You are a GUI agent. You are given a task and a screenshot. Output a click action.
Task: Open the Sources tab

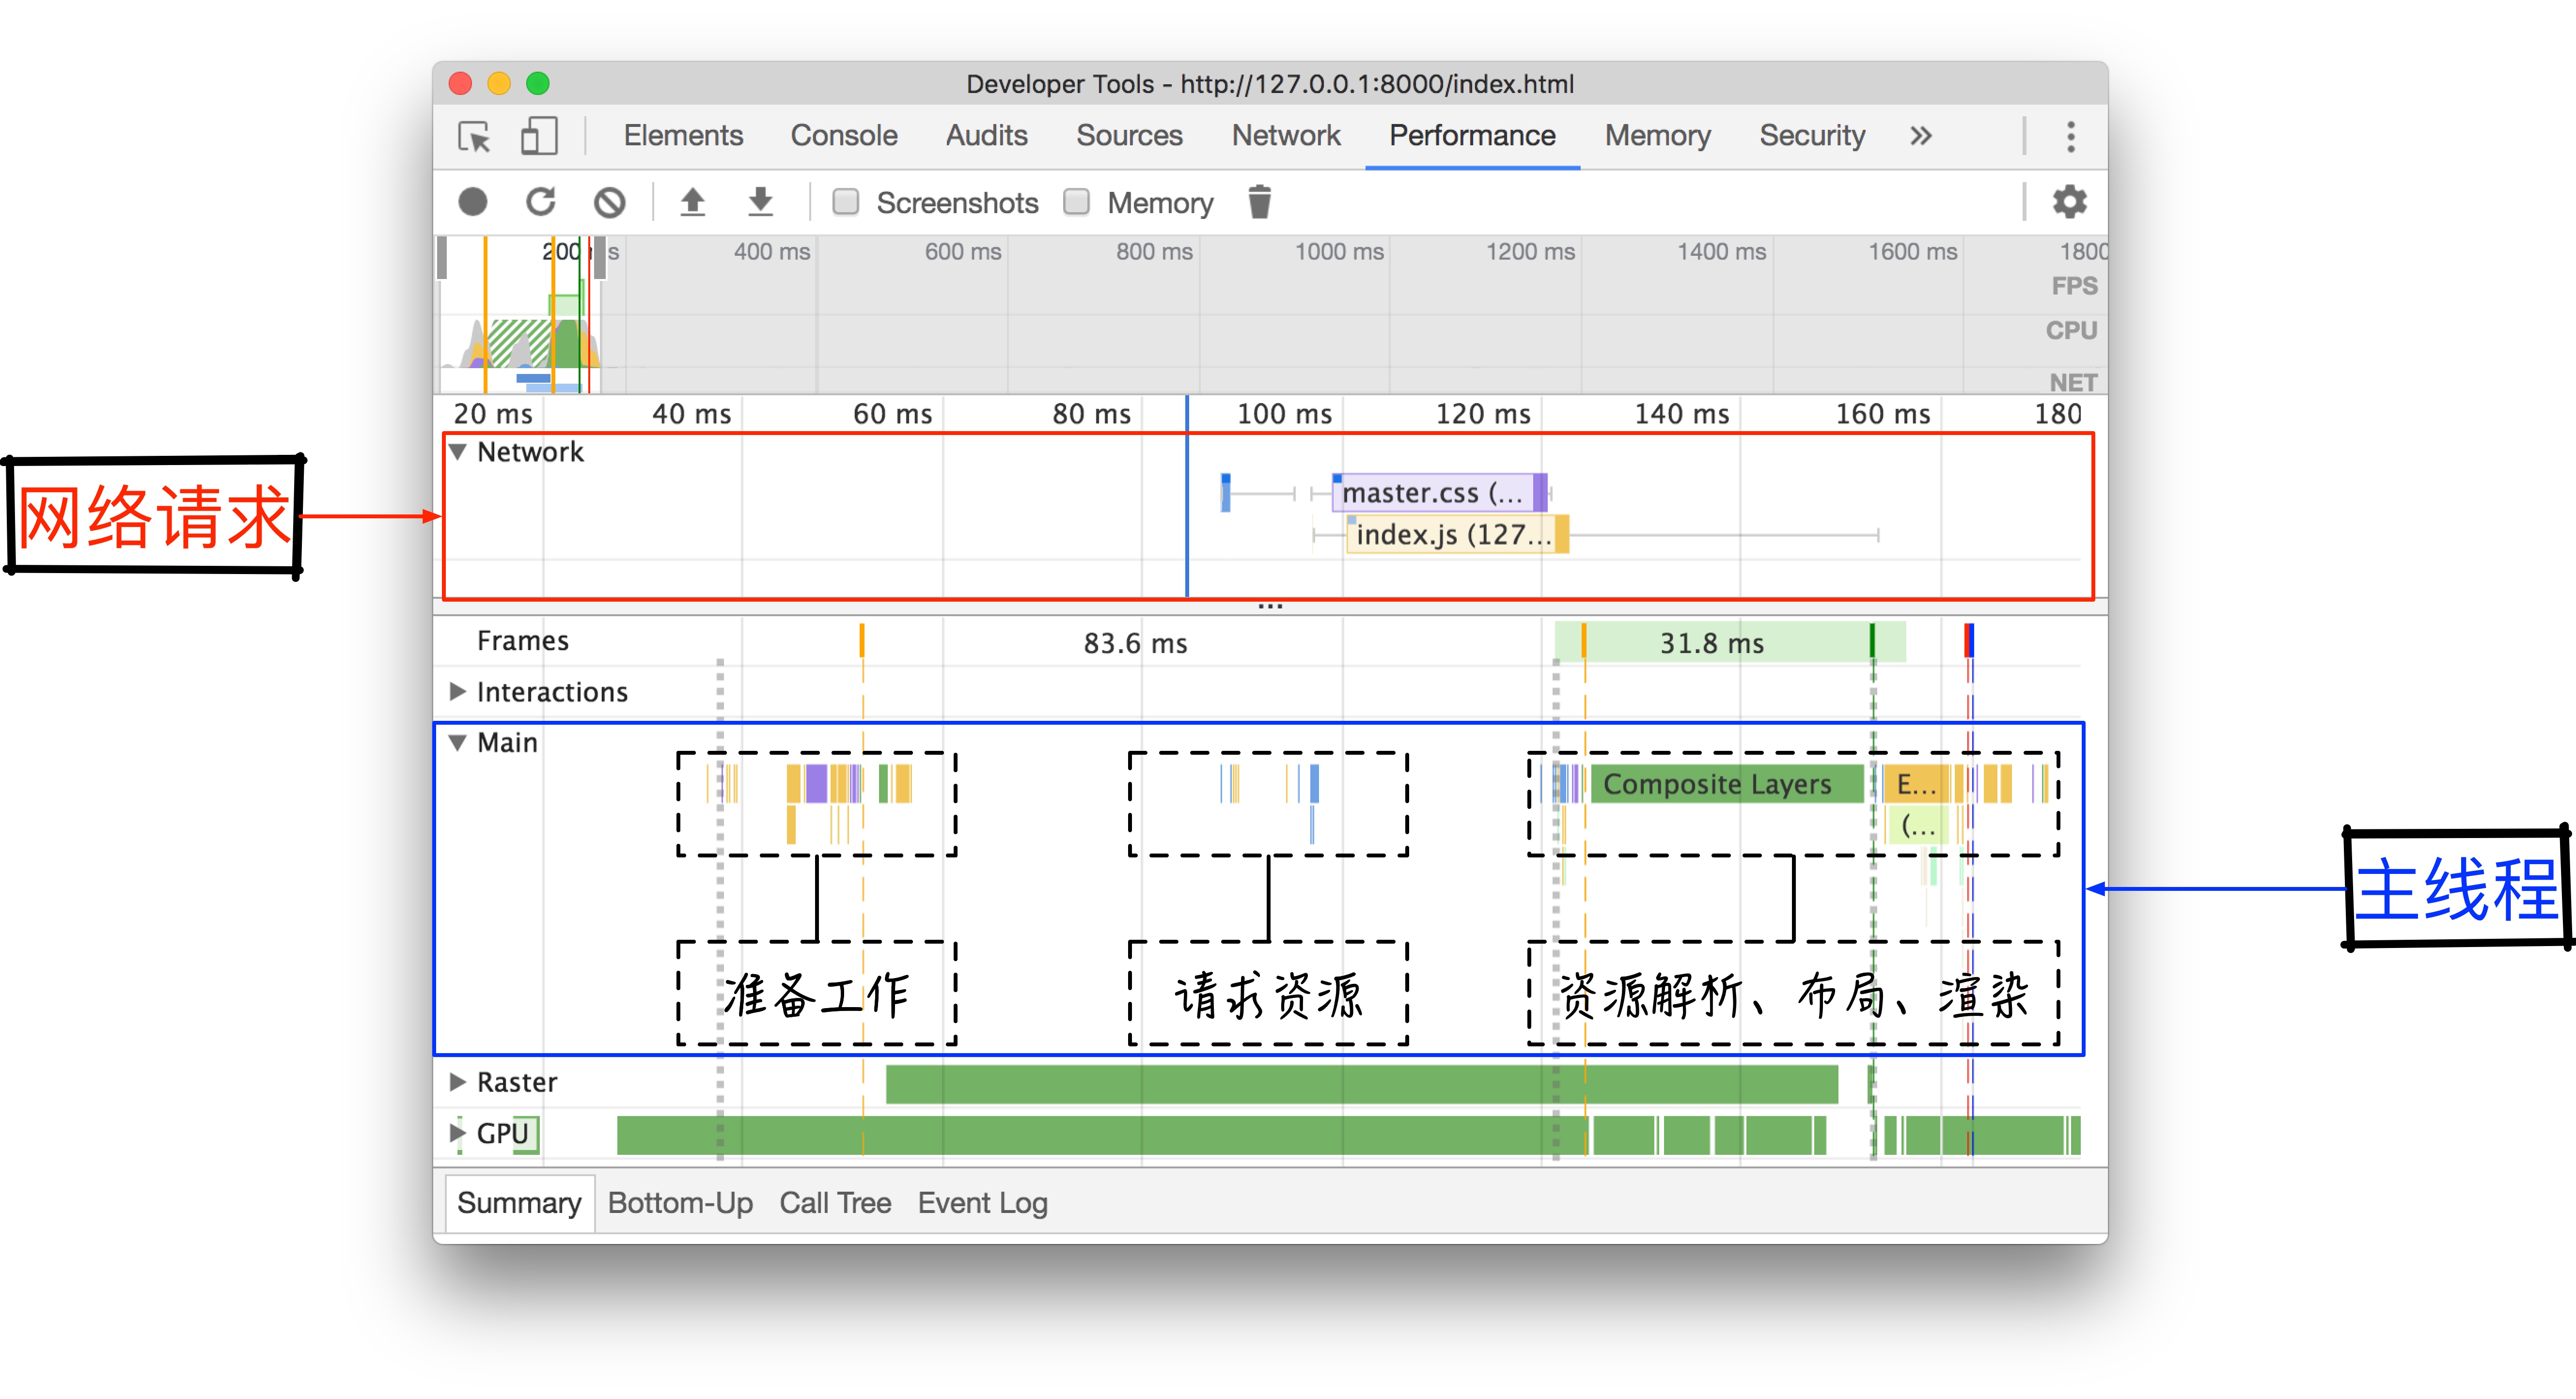tap(1129, 136)
